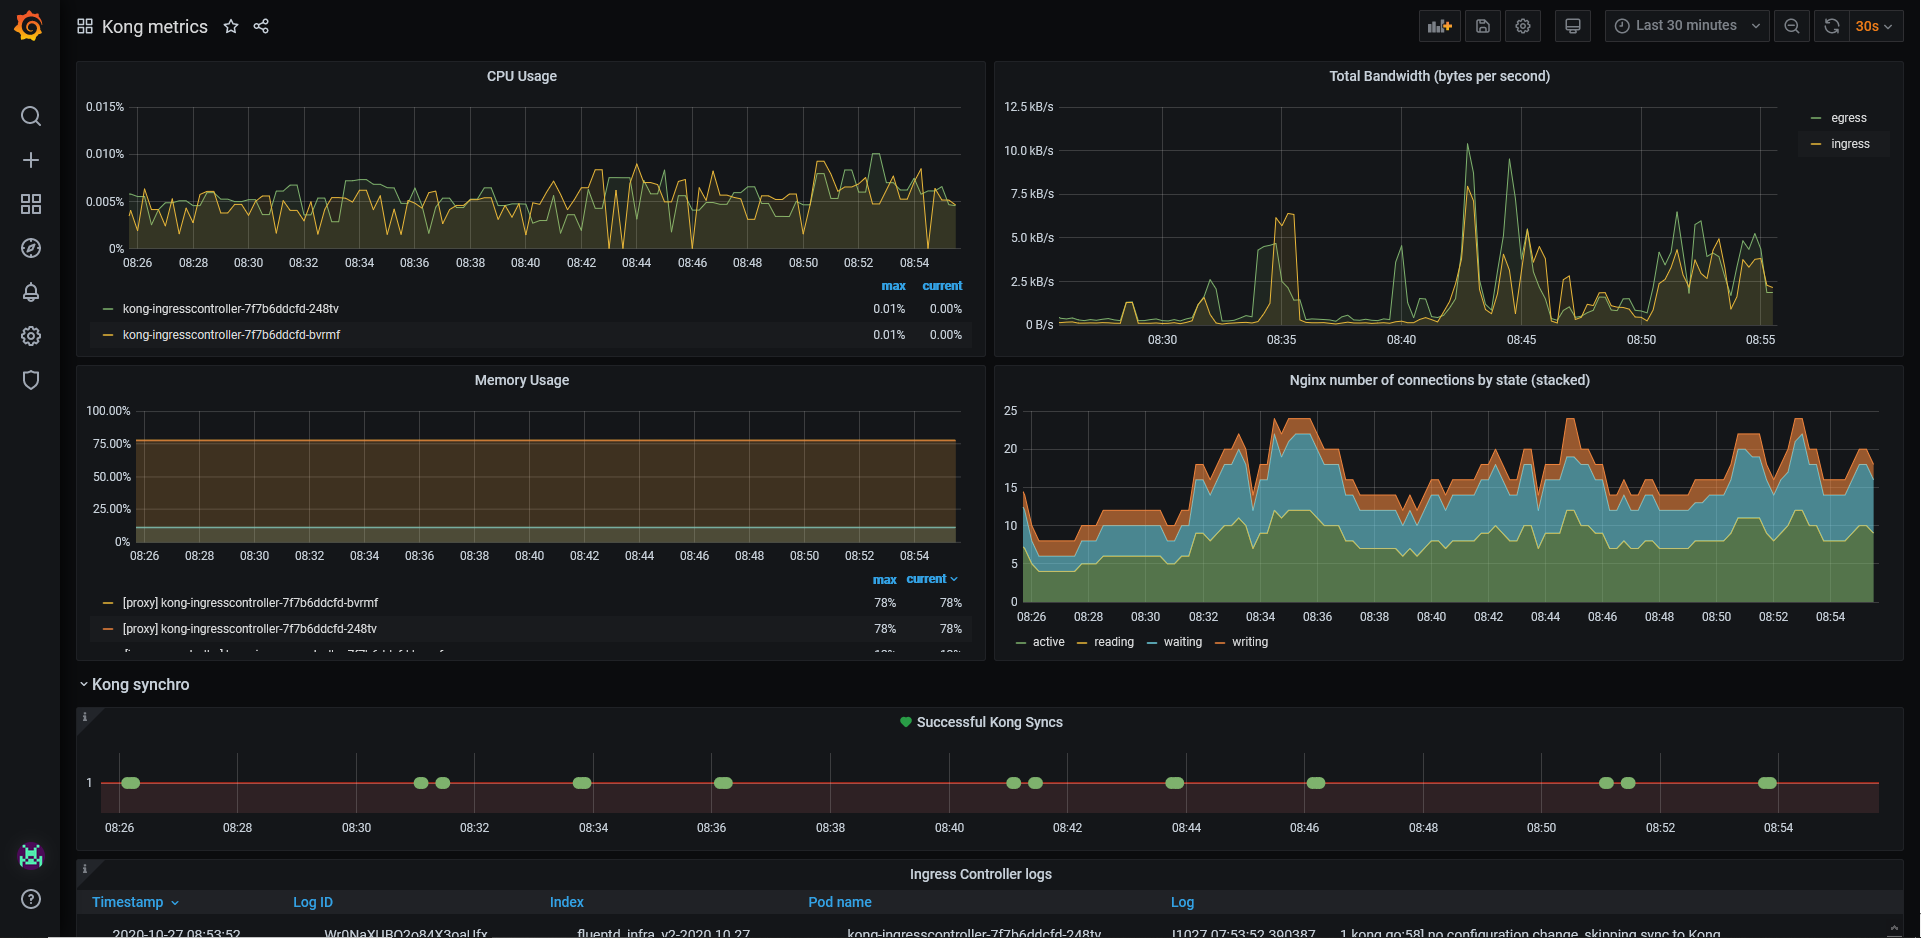The image size is (1921, 938).
Task: Toggle active connections legend entry
Action: click(x=1048, y=642)
